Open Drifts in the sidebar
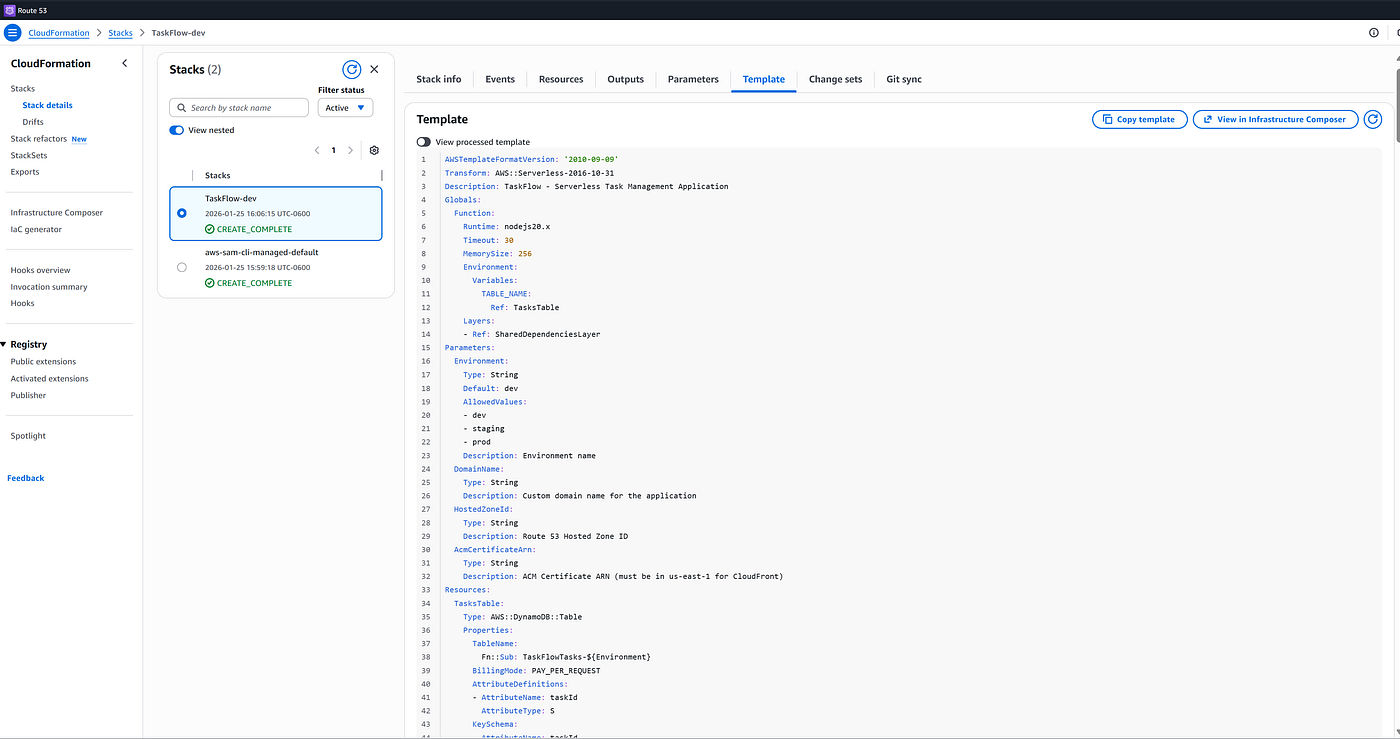The image size is (1400, 739). (33, 122)
